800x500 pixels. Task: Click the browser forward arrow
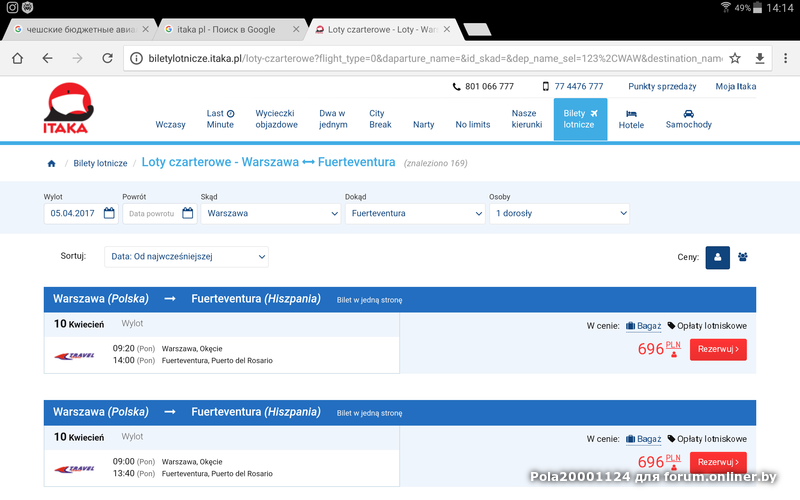(x=77, y=58)
